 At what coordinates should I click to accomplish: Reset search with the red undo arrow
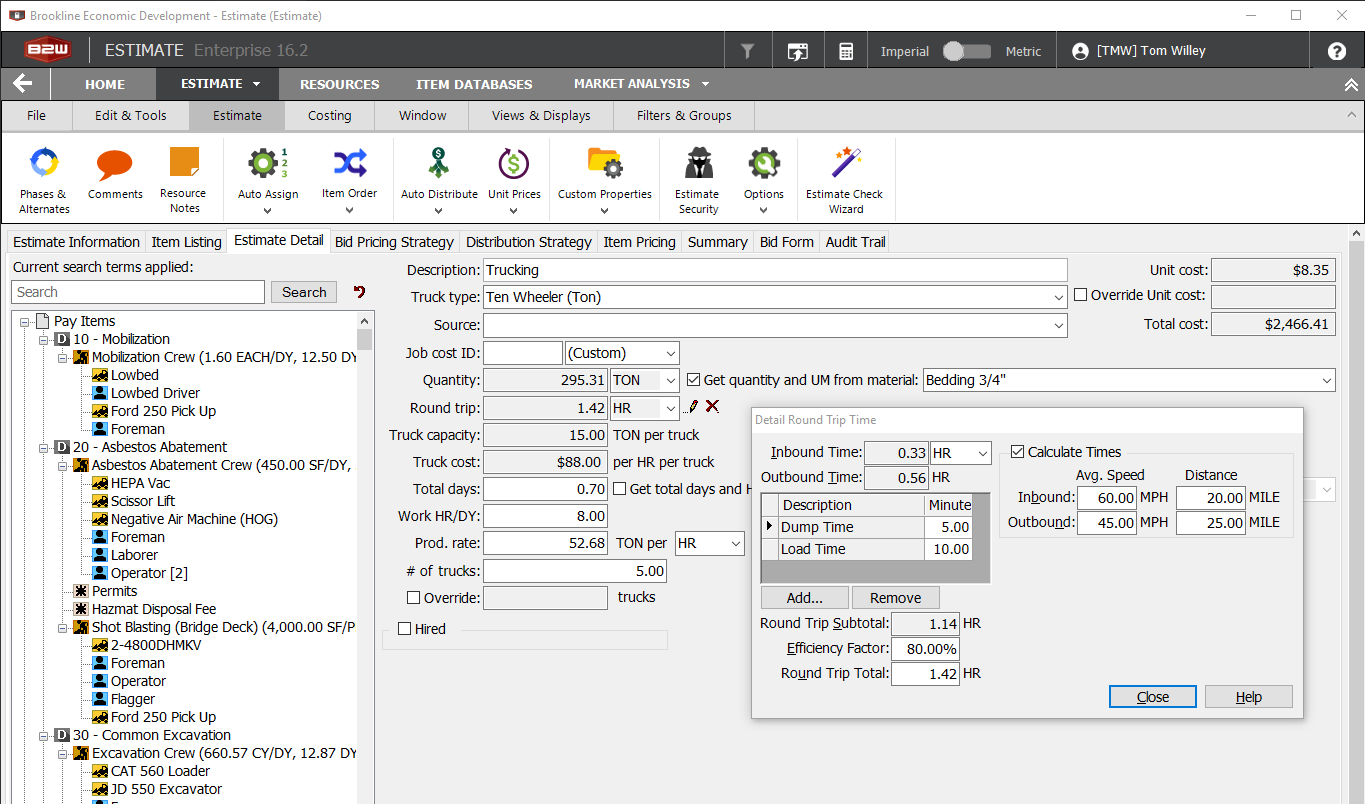359,292
